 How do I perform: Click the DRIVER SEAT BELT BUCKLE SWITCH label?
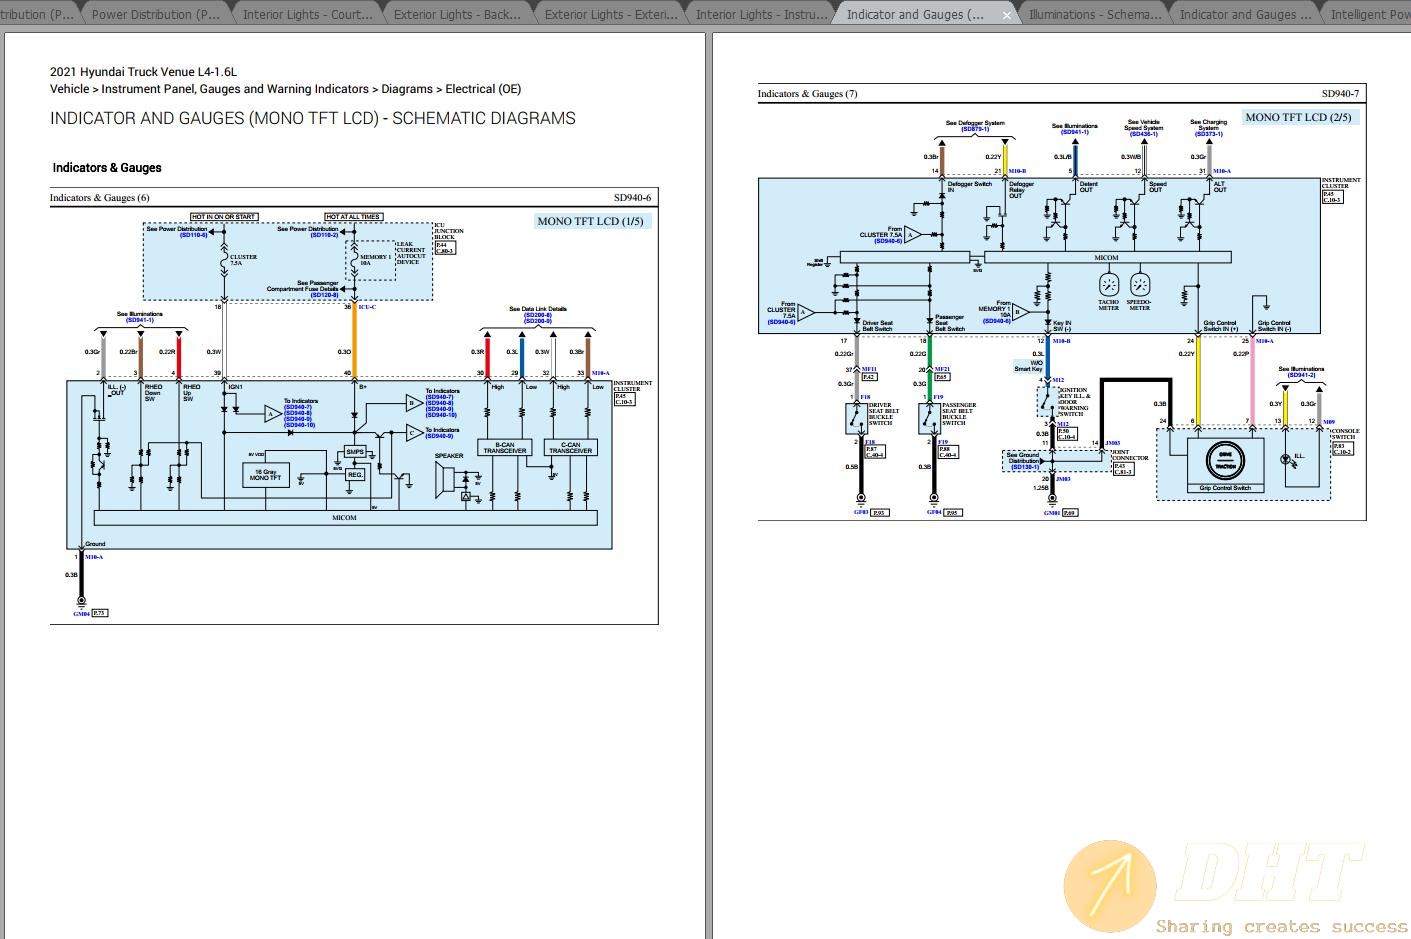[x=884, y=414]
